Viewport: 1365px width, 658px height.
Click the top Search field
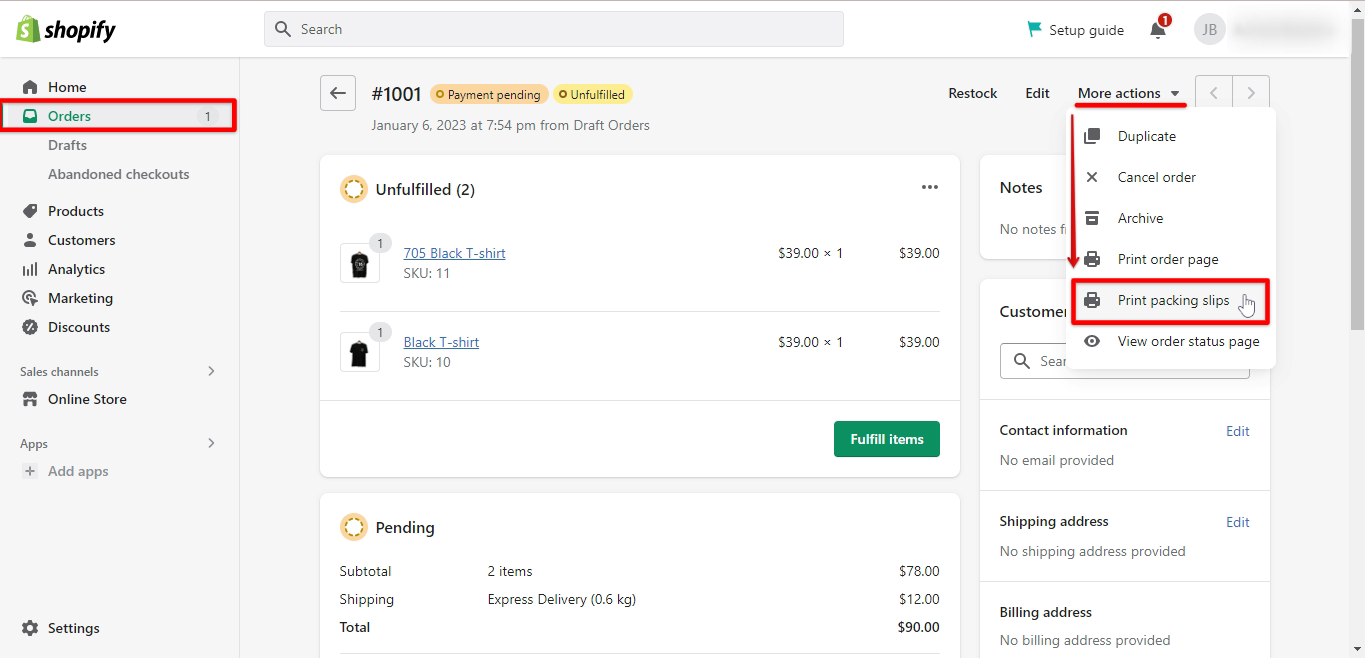pyautogui.click(x=554, y=29)
